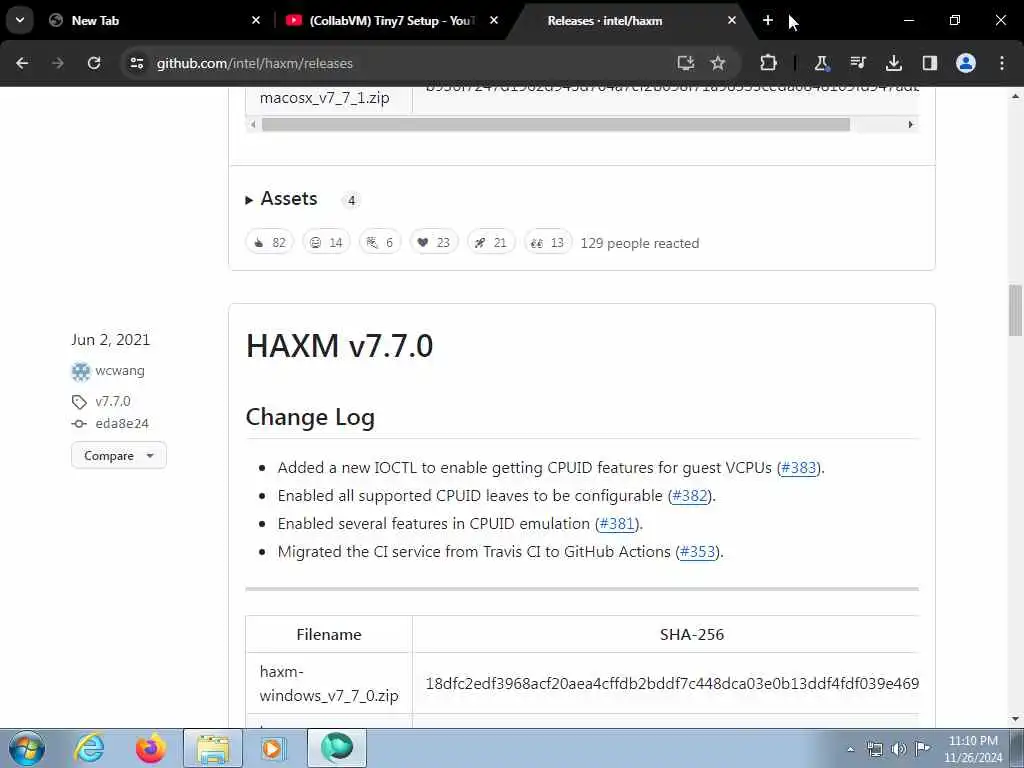The width and height of the screenshot is (1024, 768).
Task: Open the Windows Start button
Action: [x=27, y=748]
